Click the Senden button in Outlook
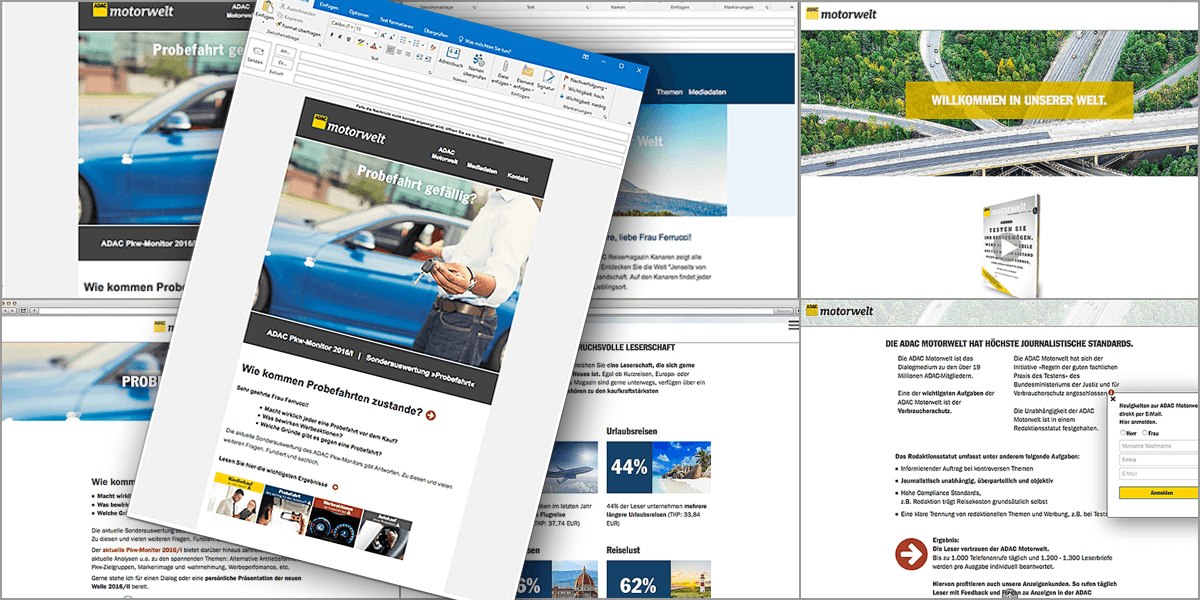The width and height of the screenshot is (1200, 600). click(x=257, y=56)
